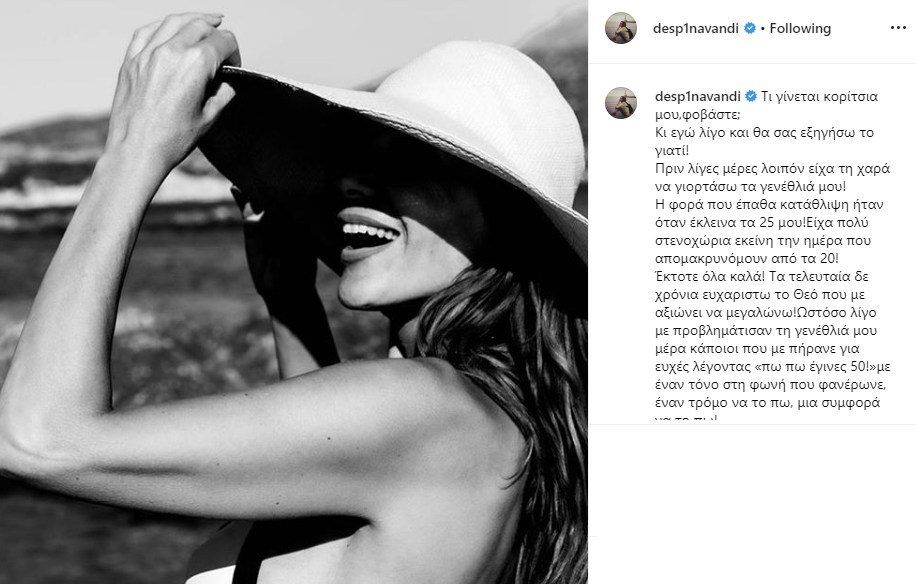Click the avatar next to the caption
Screen dimensions: 916x584
(x=620, y=103)
